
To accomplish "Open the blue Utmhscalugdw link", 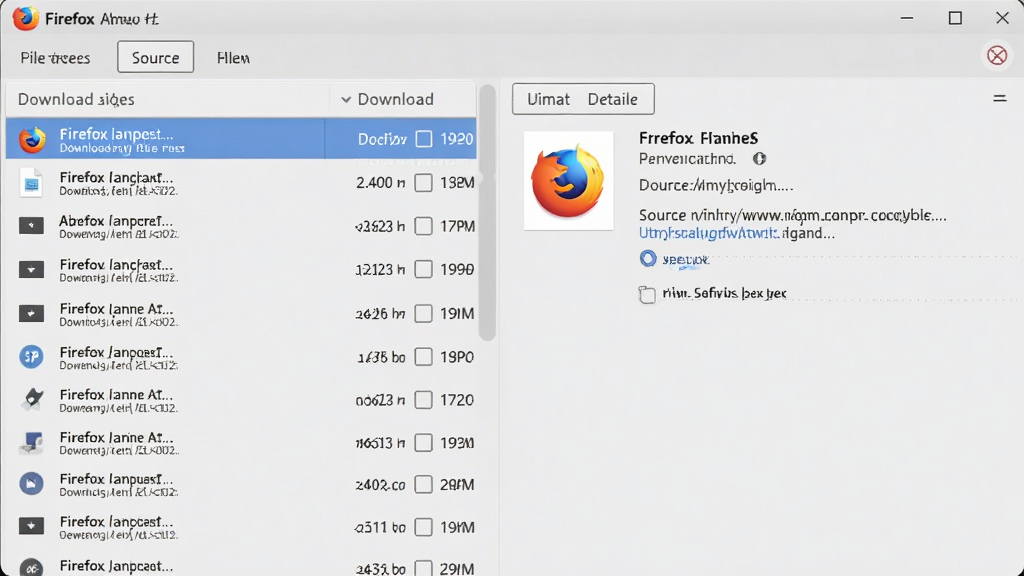I will pyautogui.click(x=709, y=233).
